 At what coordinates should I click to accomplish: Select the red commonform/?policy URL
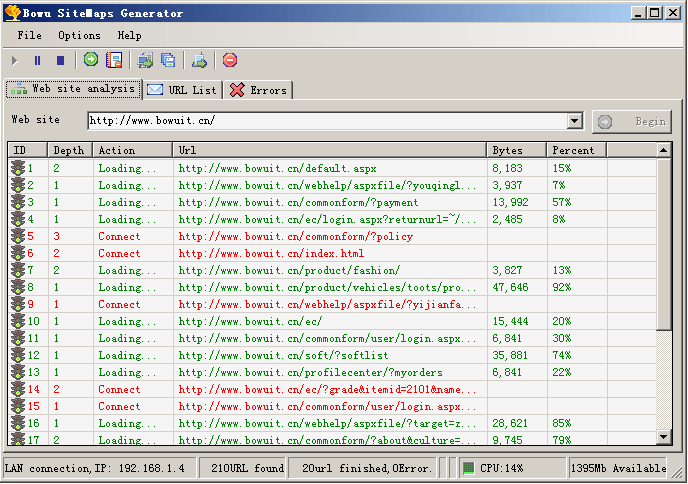296,237
